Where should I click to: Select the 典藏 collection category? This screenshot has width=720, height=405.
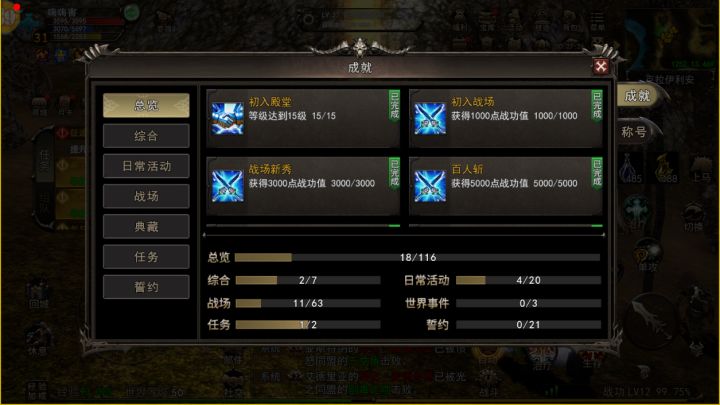coord(146,226)
